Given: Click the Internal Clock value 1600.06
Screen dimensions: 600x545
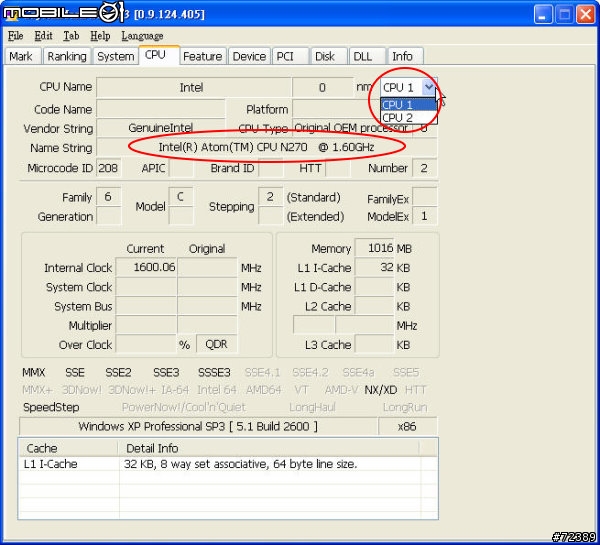Looking at the screenshot, I should (x=146, y=267).
